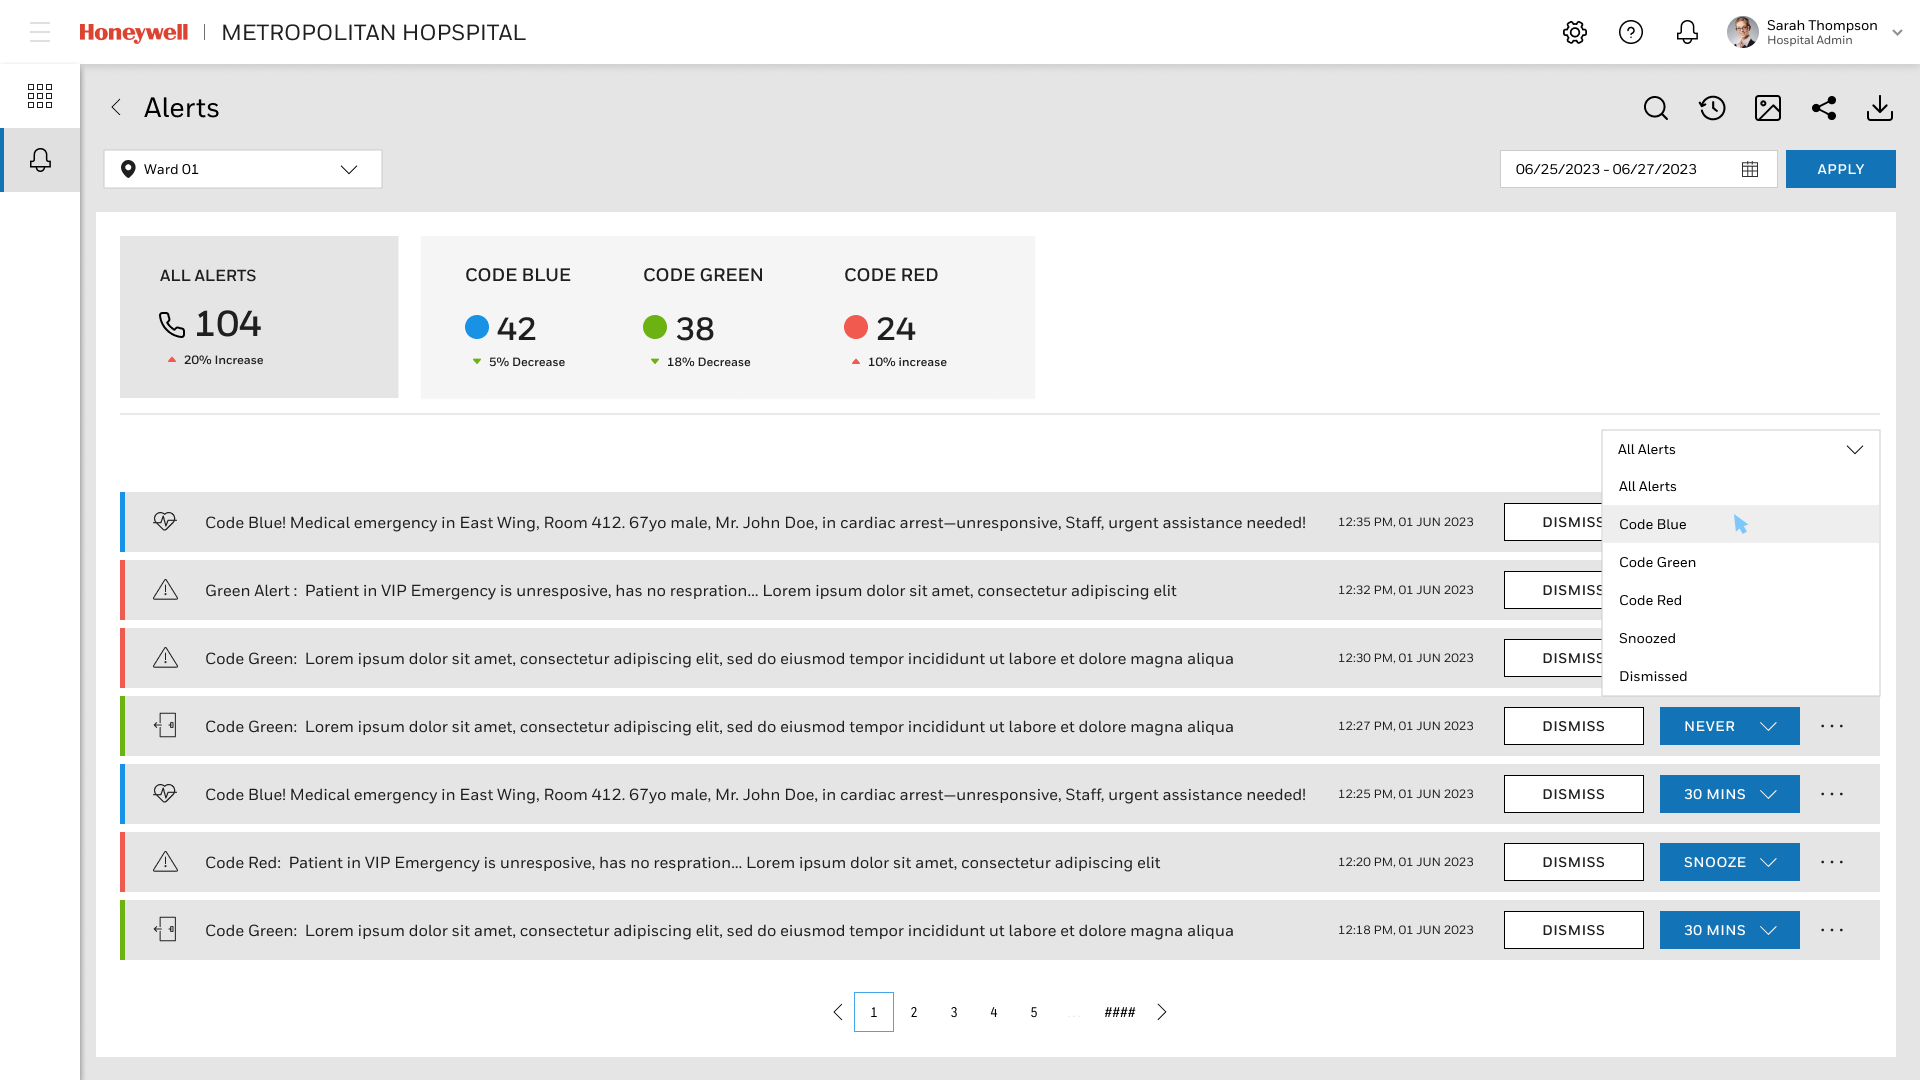Select Code Blue from the filter list
This screenshot has height=1080, width=1920.
click(1653, 524)
